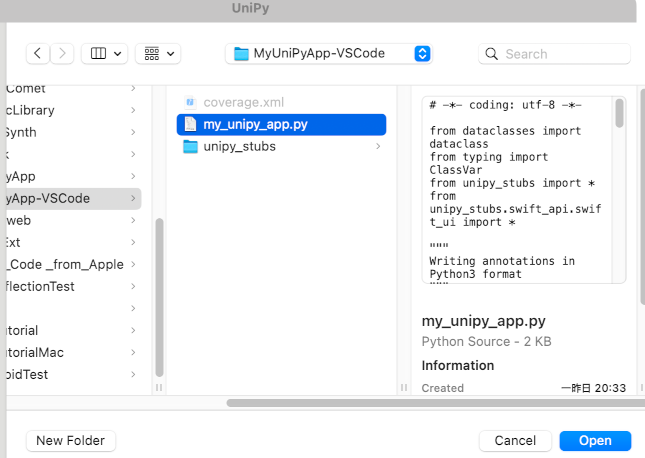The height and width of the screenshot is (458, 645).
Task: Select the coverage.xml file icon
Action: [x=190, y=102]
